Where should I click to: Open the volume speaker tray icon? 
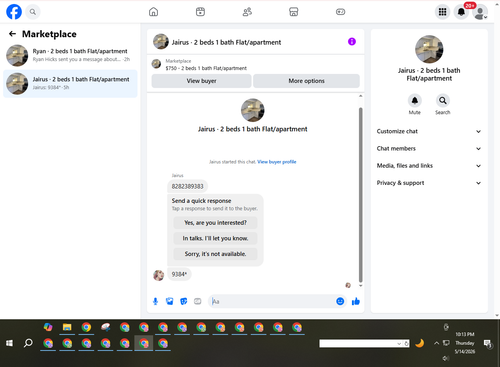446,358
